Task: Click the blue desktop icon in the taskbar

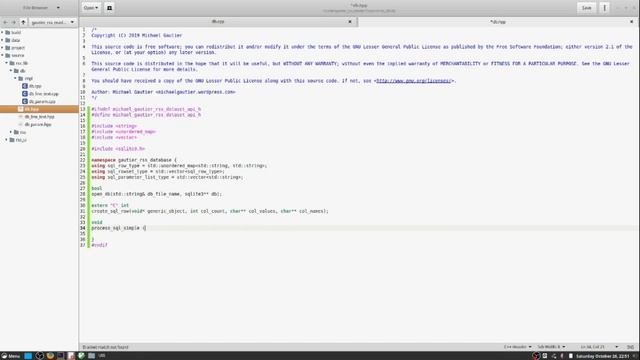Action: coord(28,356)
